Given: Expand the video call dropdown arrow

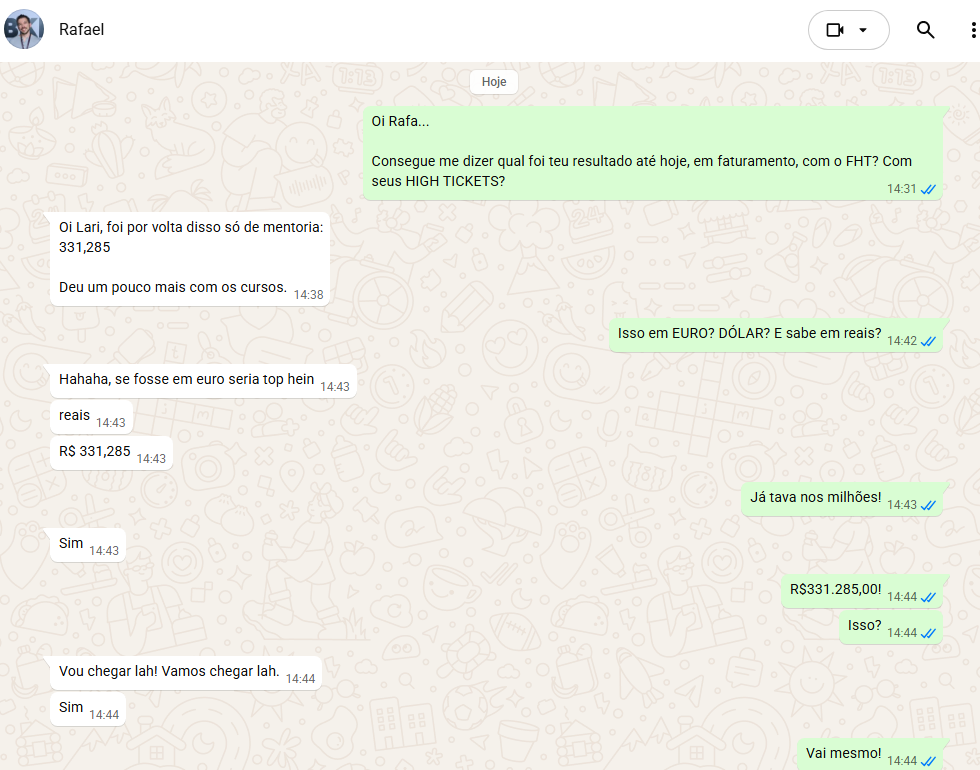Looking at the screenshot, I should click(x=864, y=30).
